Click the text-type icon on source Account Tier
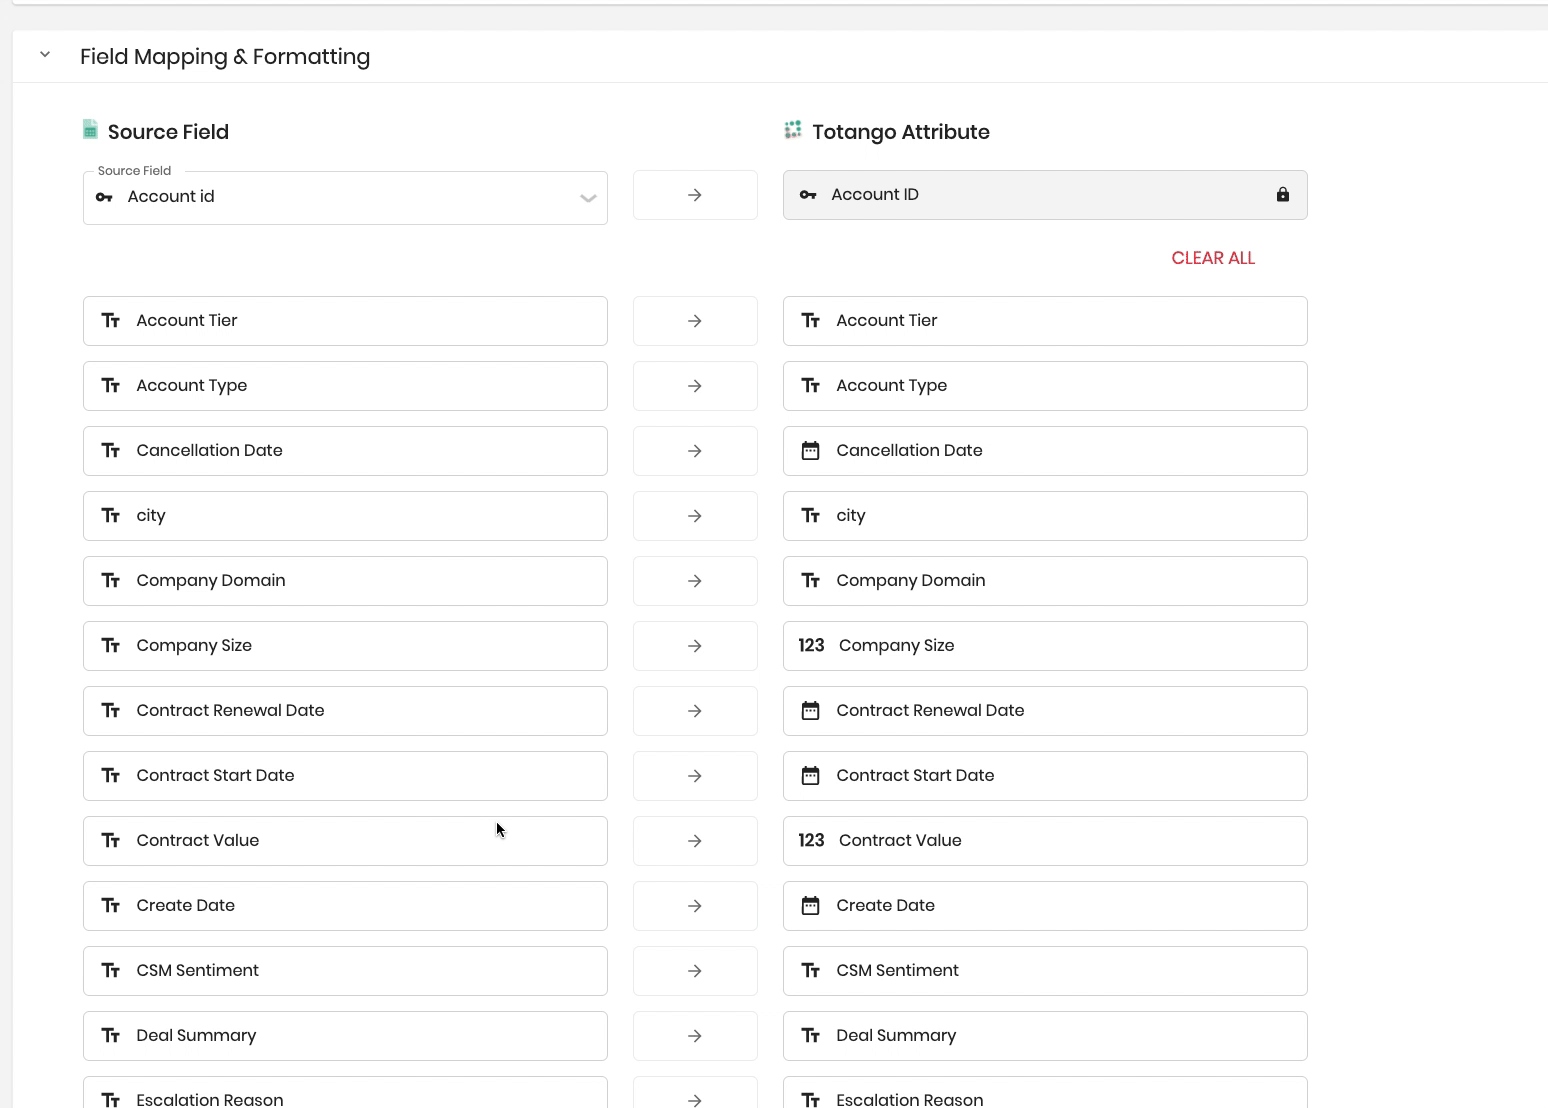 [x=111, y=321]
